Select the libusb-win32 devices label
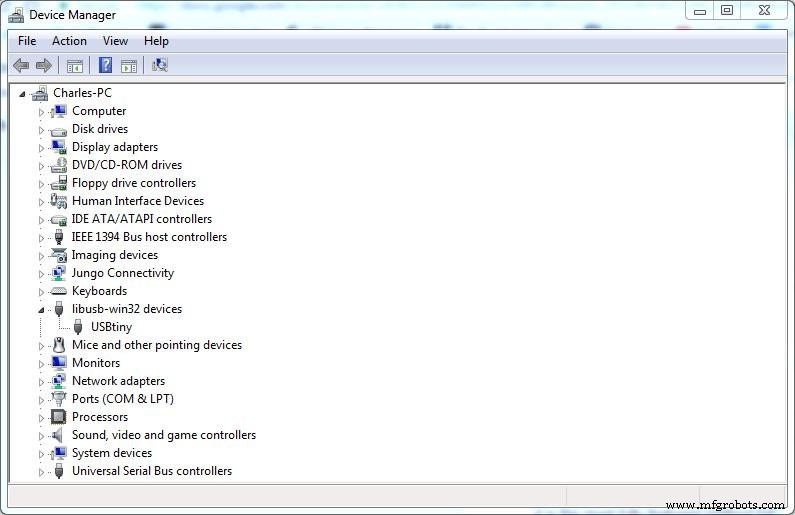The image size is (795, 515). tap(127, 309)
